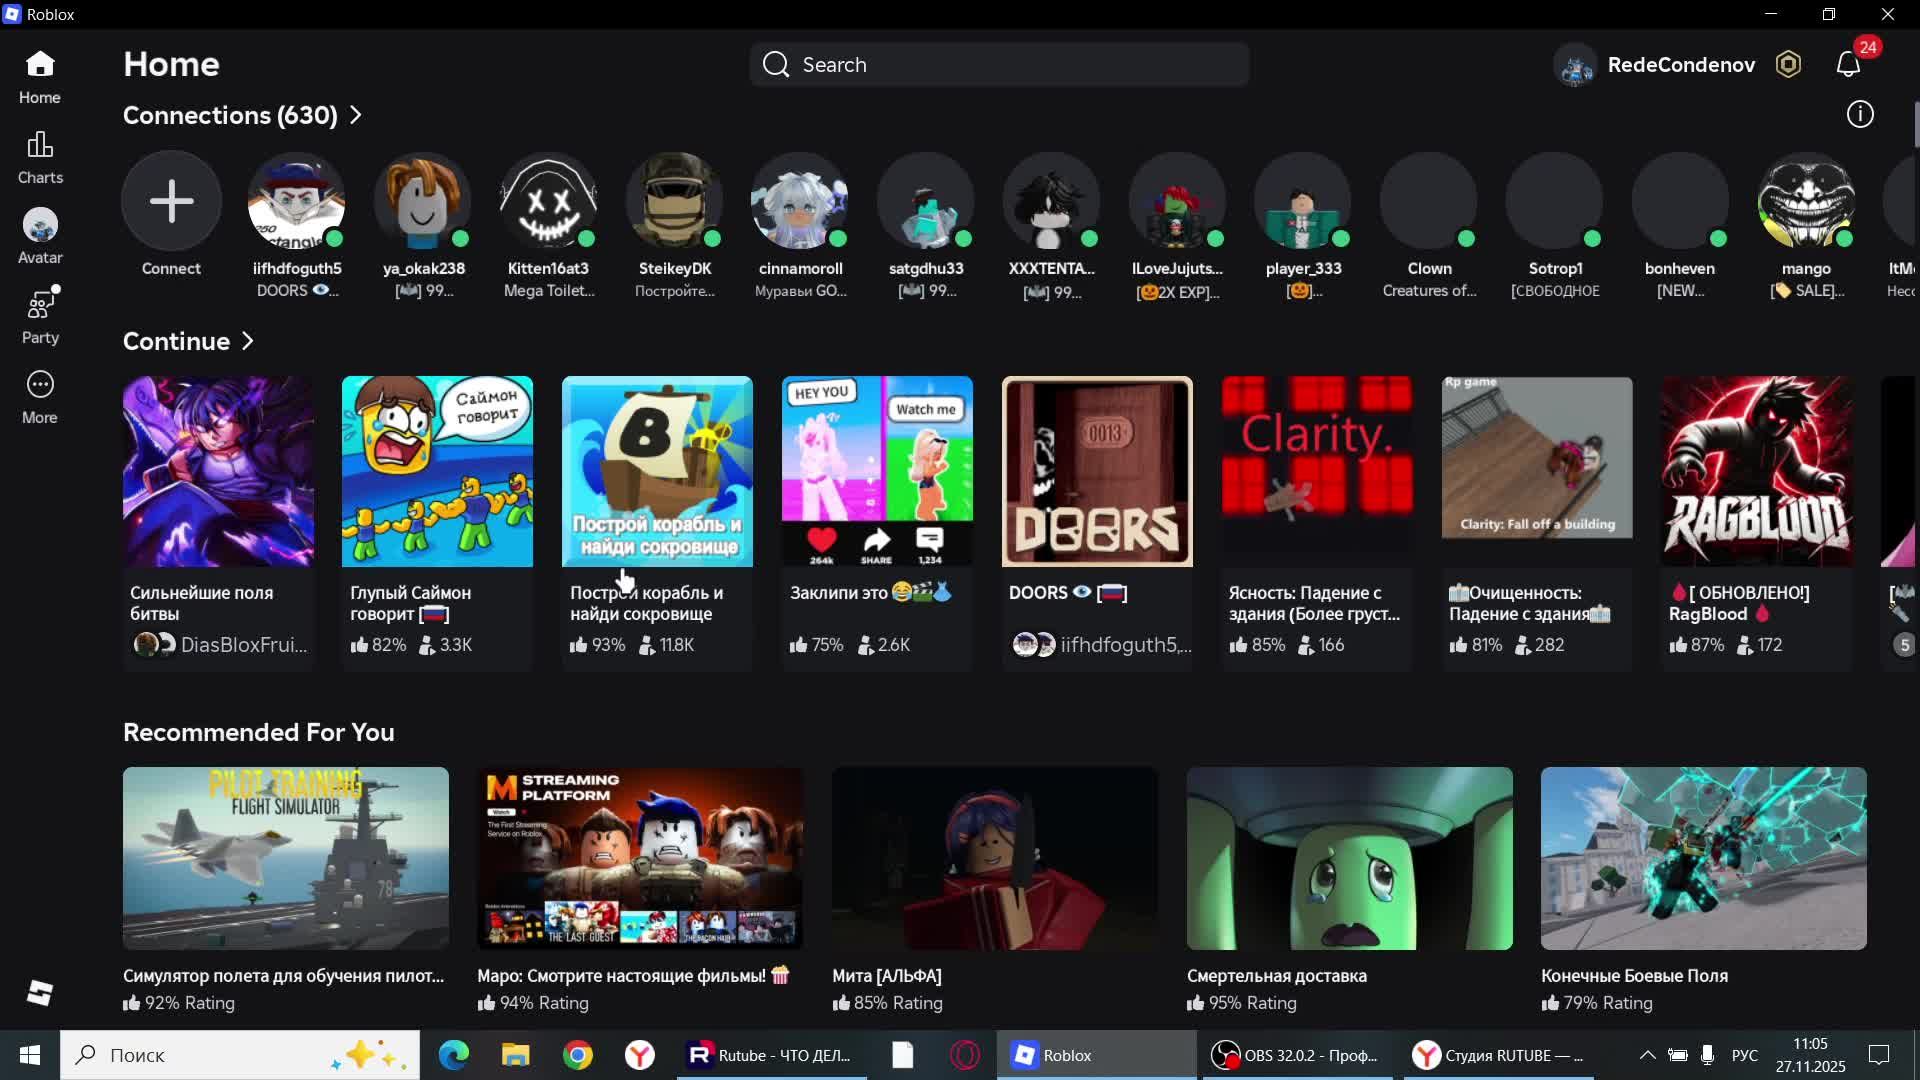Open the notifications bell
Image resolution: width=1920 pixels, height=1080 pixels.
click(x=1848, y=65)
